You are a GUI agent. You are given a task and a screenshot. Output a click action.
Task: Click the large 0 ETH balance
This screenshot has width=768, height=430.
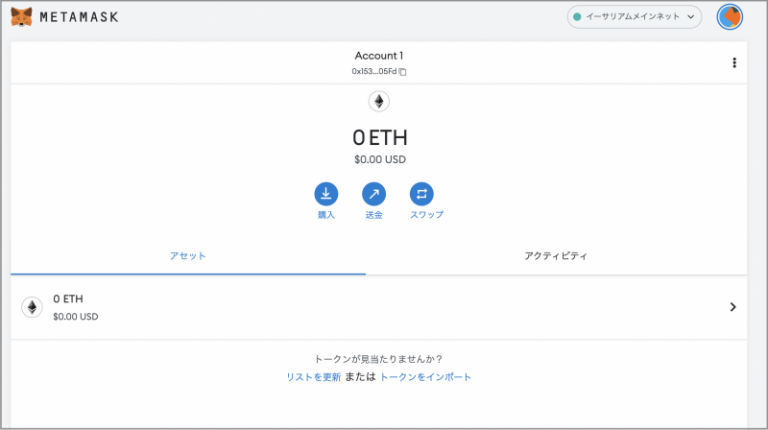(379, 138)
